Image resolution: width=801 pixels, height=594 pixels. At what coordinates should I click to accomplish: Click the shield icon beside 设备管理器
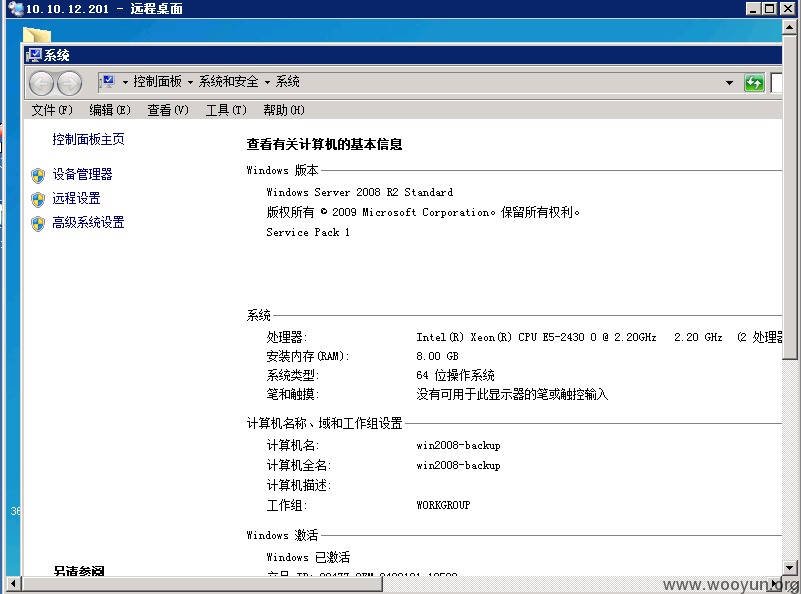(38, 175)
